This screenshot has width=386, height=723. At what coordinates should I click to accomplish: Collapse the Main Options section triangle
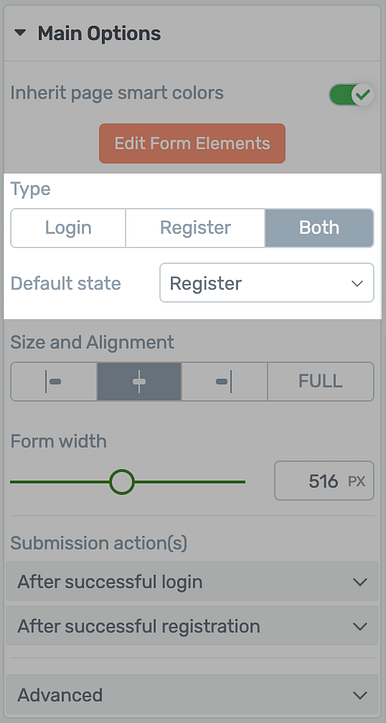[20, 34]
